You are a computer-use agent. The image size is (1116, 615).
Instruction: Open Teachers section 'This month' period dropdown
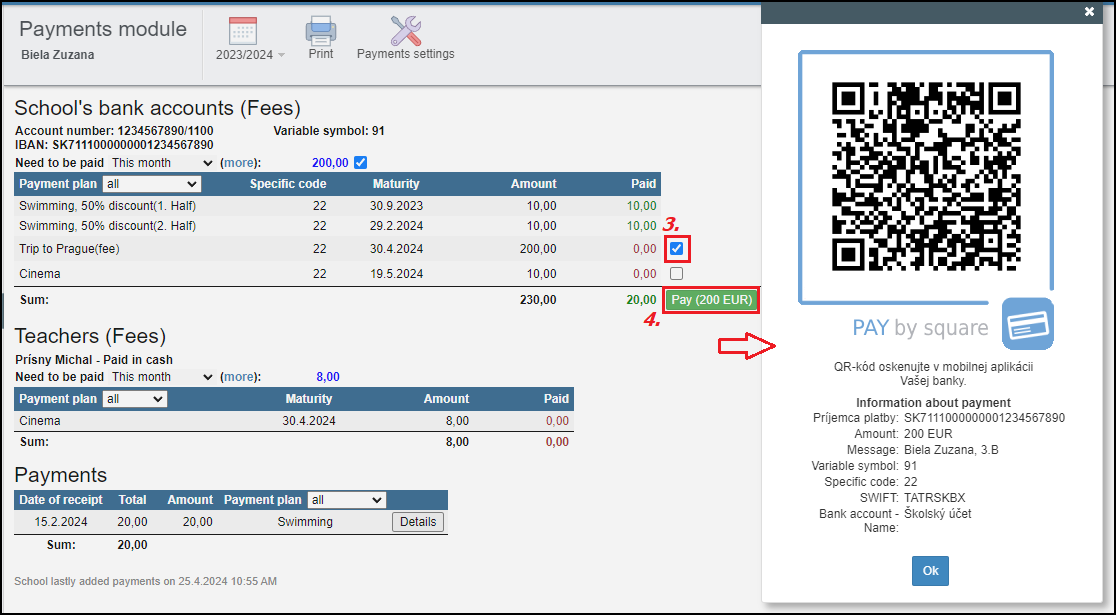pos(162,377)
